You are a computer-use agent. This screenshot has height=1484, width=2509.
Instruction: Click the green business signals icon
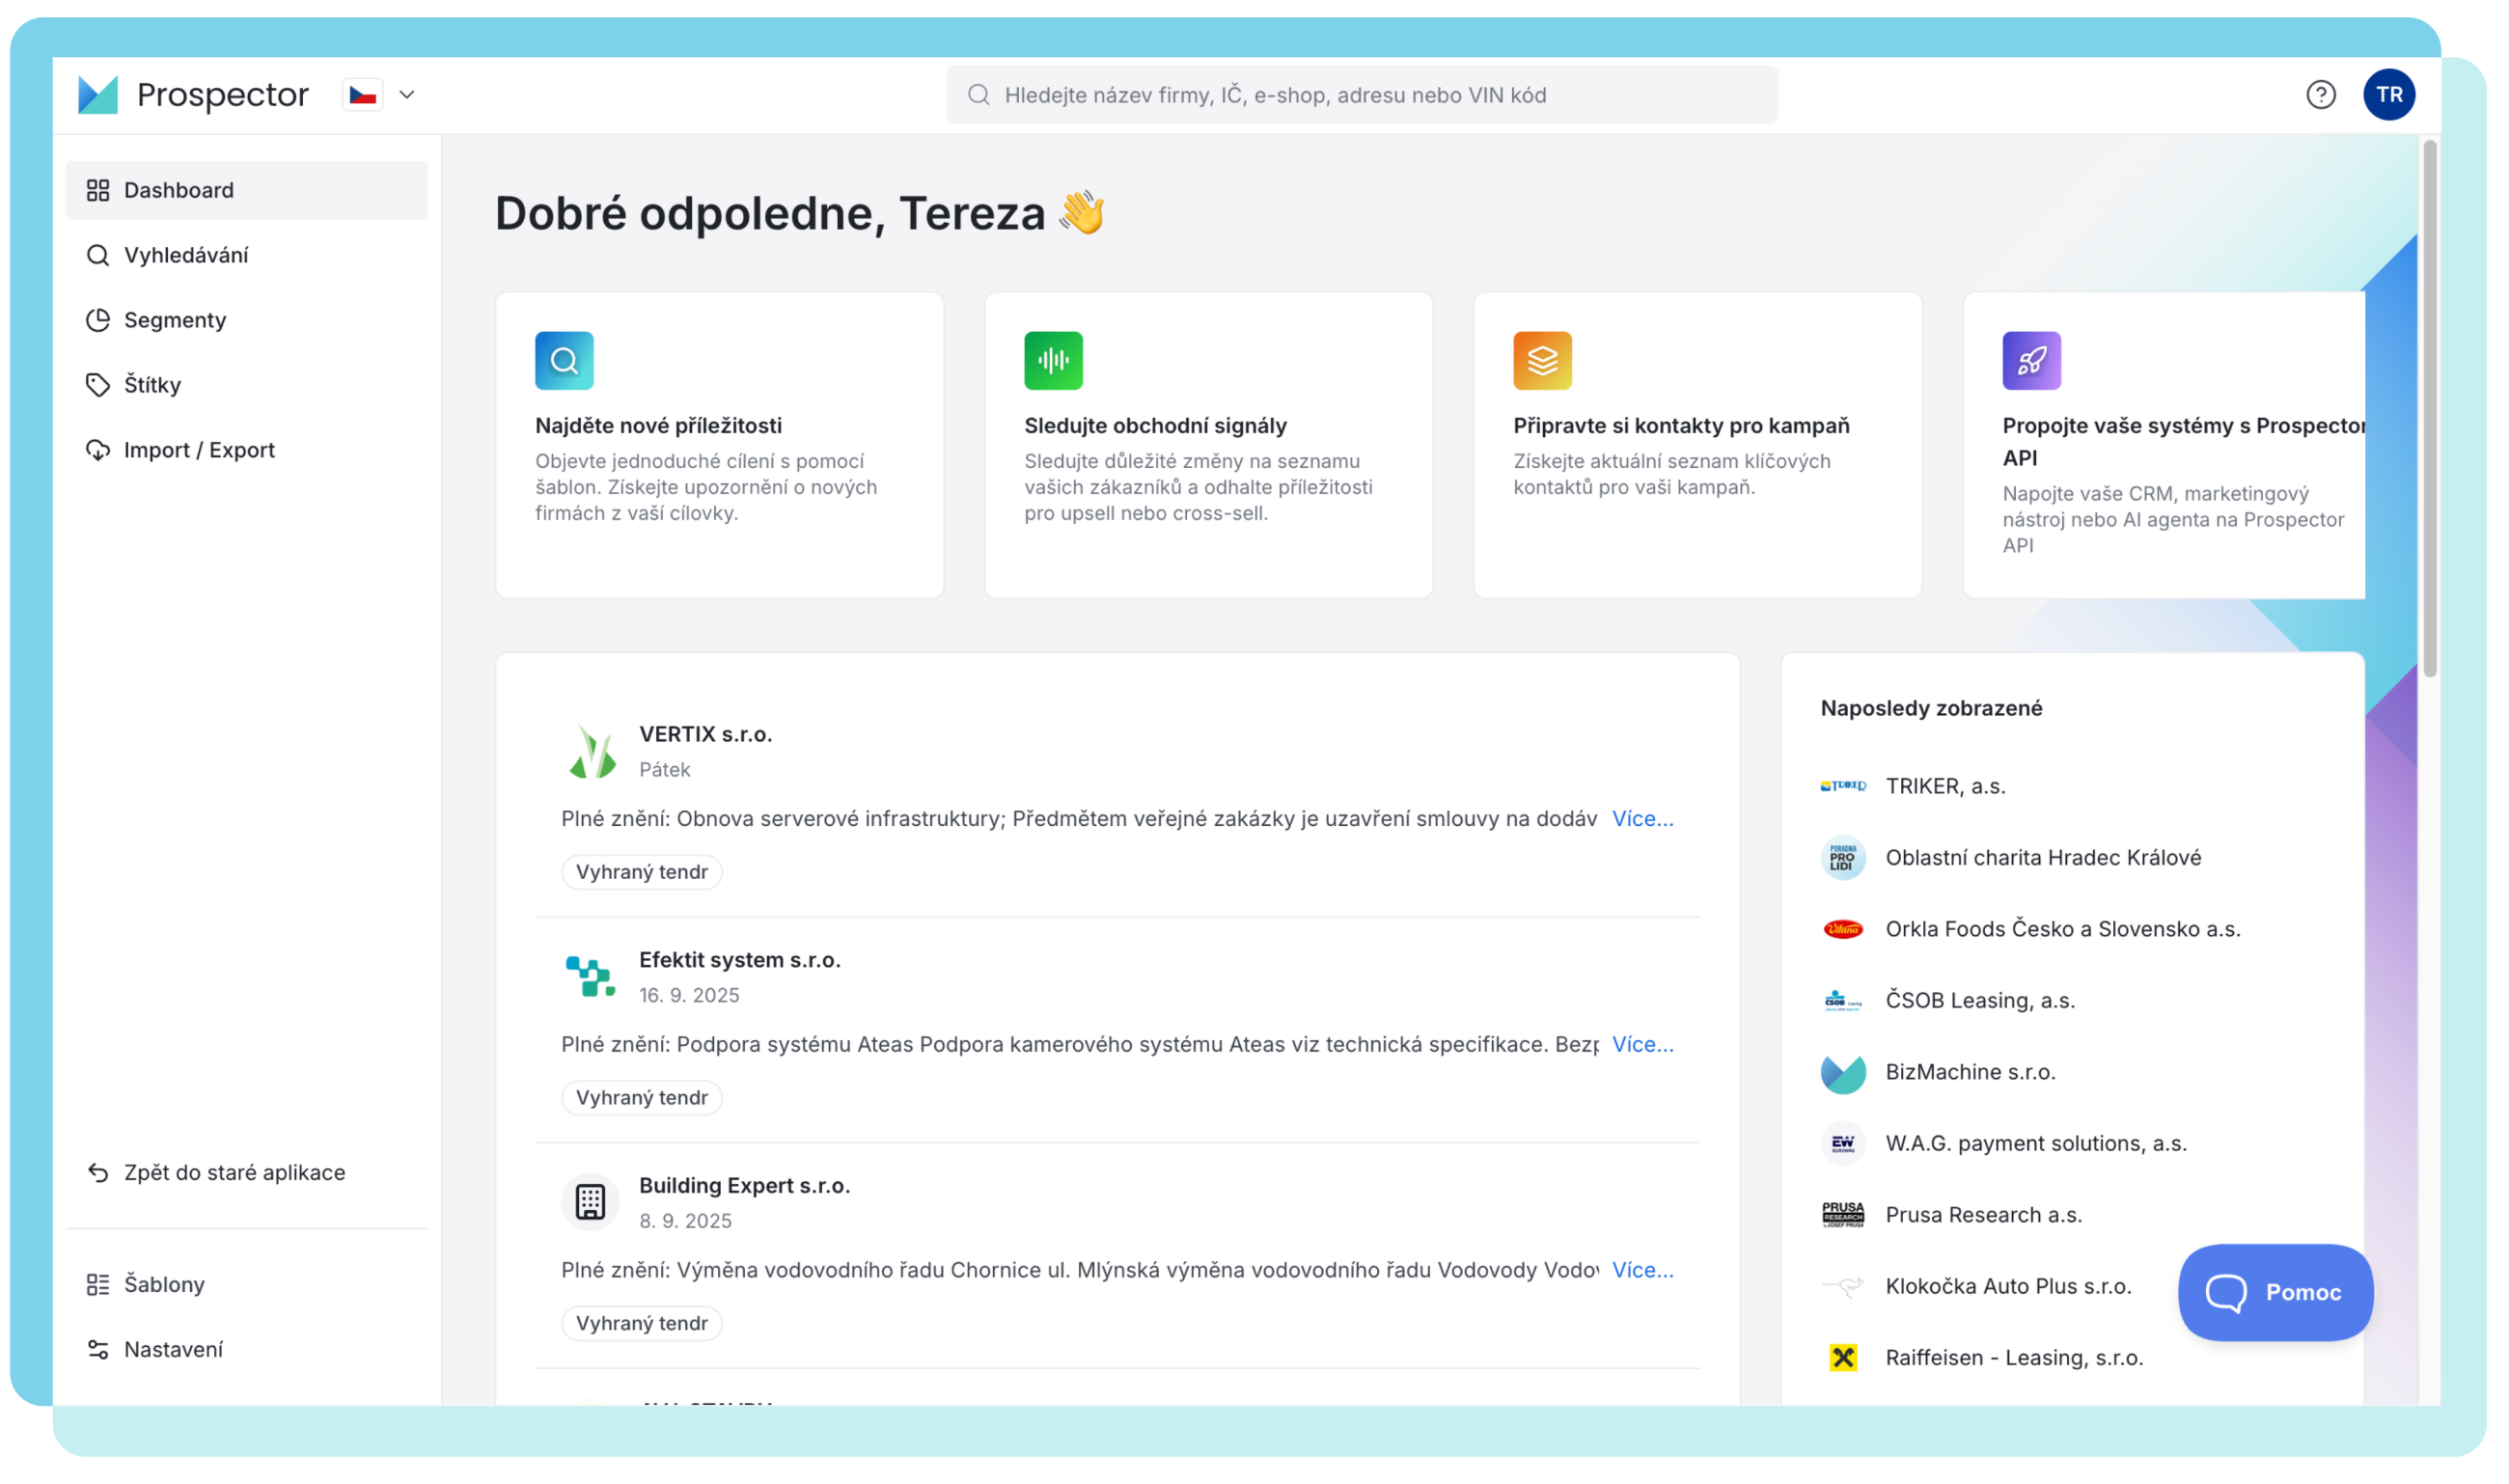coord(1053,360)
